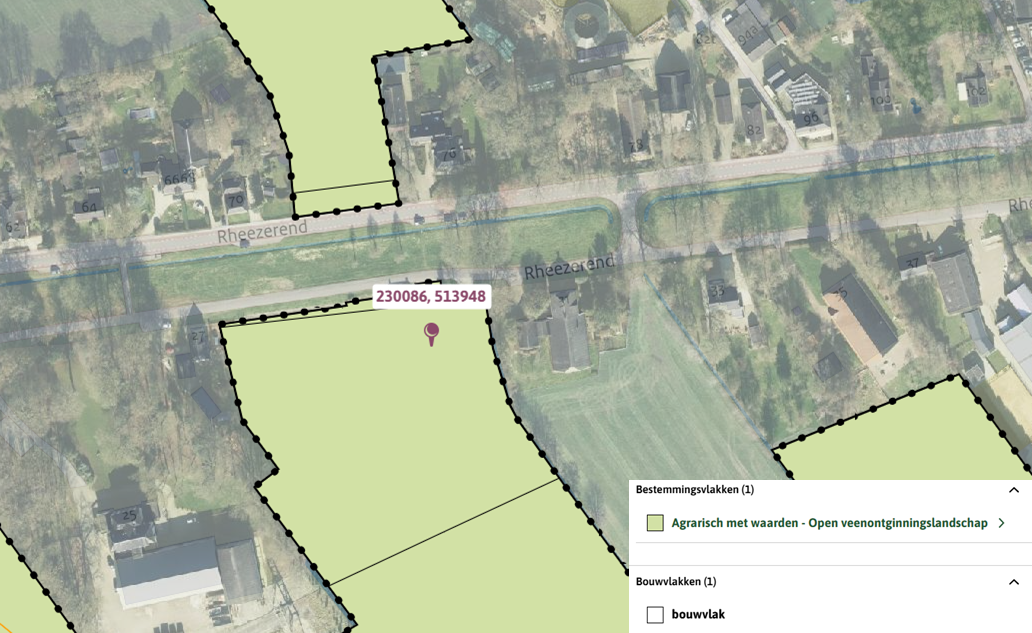Click the green Agrarisch legend swatch
Image resolution: width=1032 pixels, height=633 pixels.
coord(655,523)
